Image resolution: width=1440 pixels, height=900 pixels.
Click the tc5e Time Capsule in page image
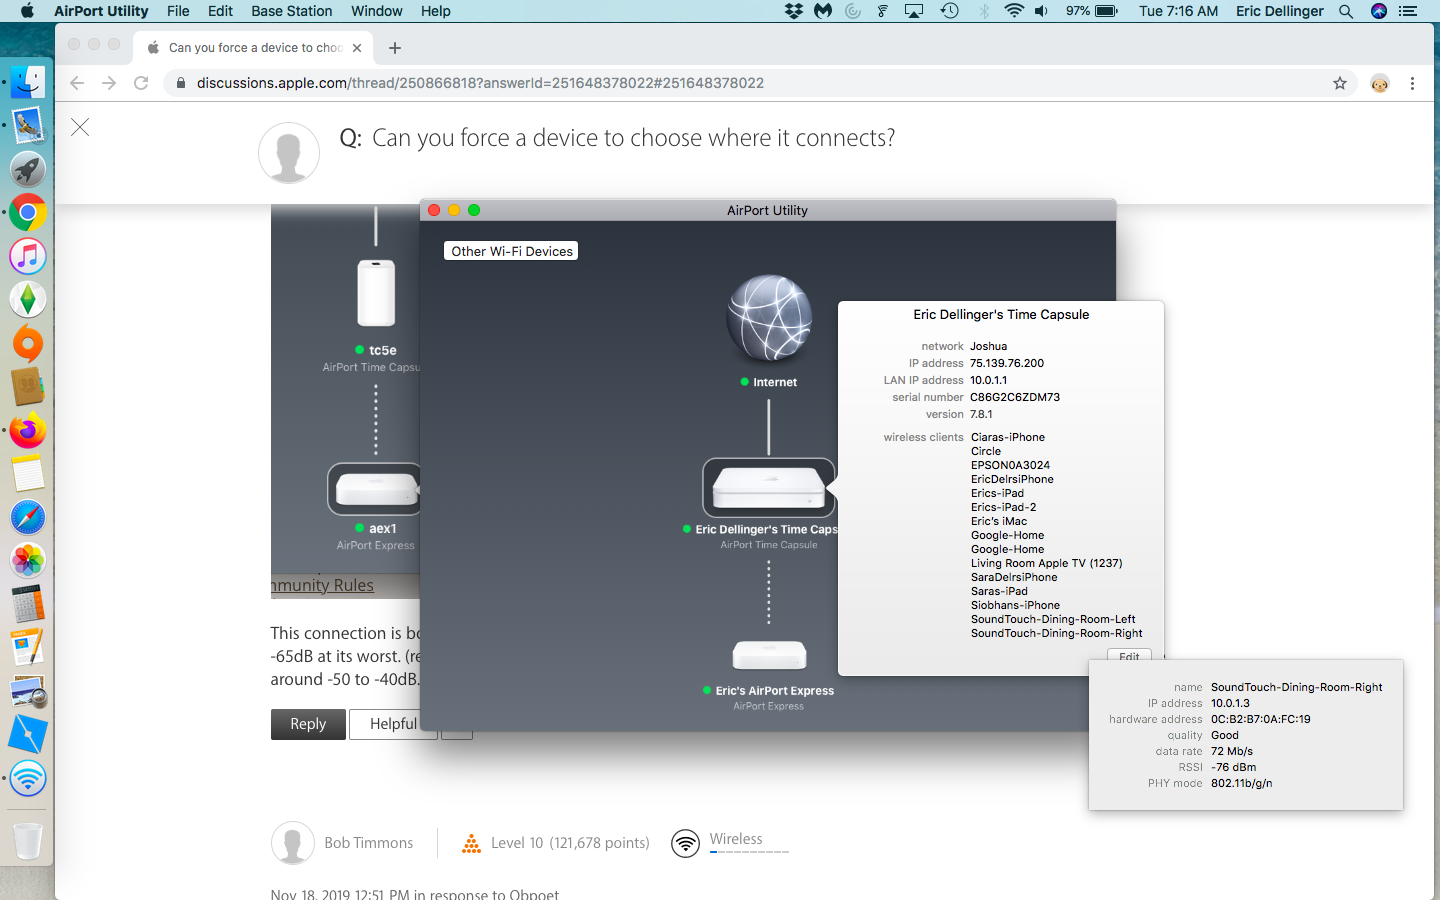pyautogui.click(x=376, y=292)
